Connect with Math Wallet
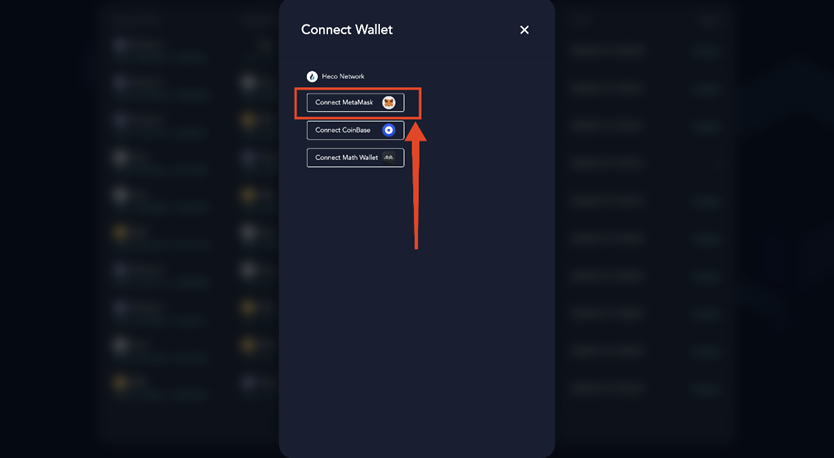This screenshot has width=834, height=458. [355, 158]
